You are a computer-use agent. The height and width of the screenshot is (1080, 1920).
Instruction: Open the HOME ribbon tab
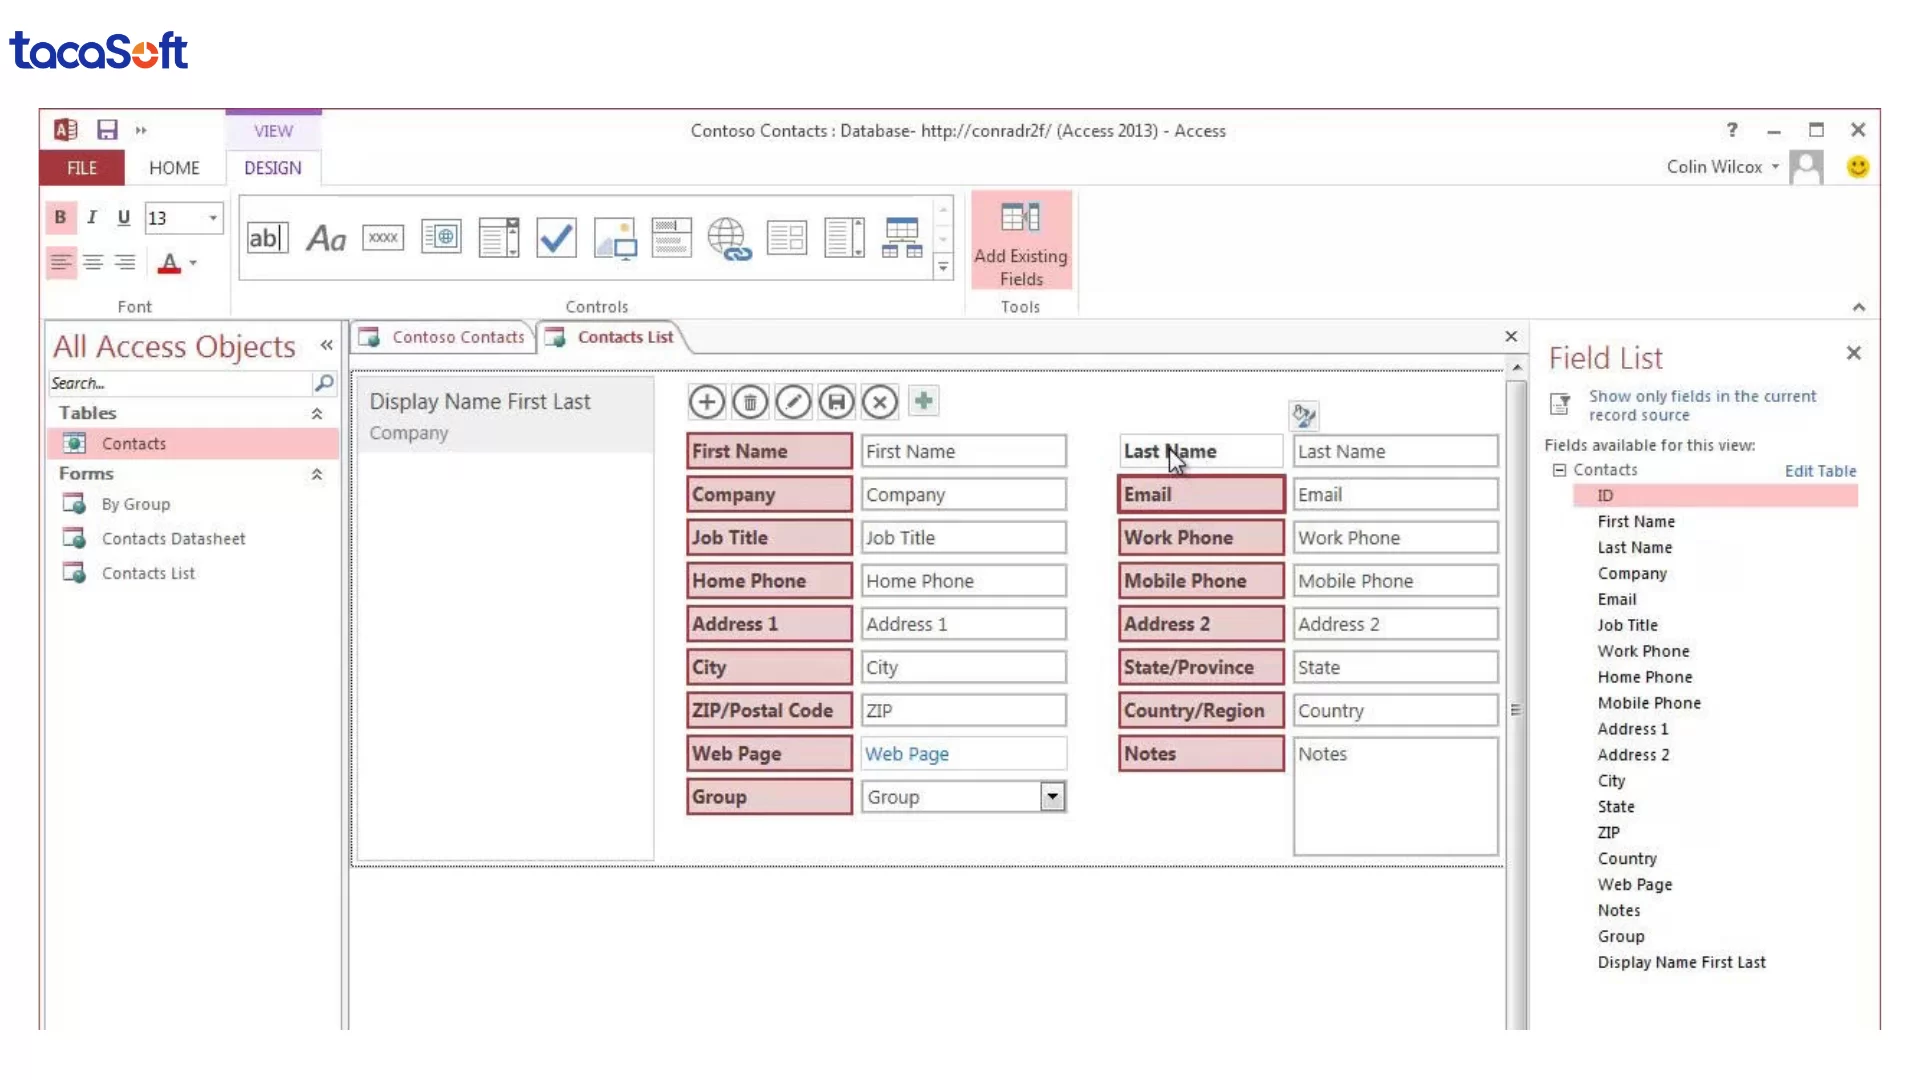(x=174, y=168)
